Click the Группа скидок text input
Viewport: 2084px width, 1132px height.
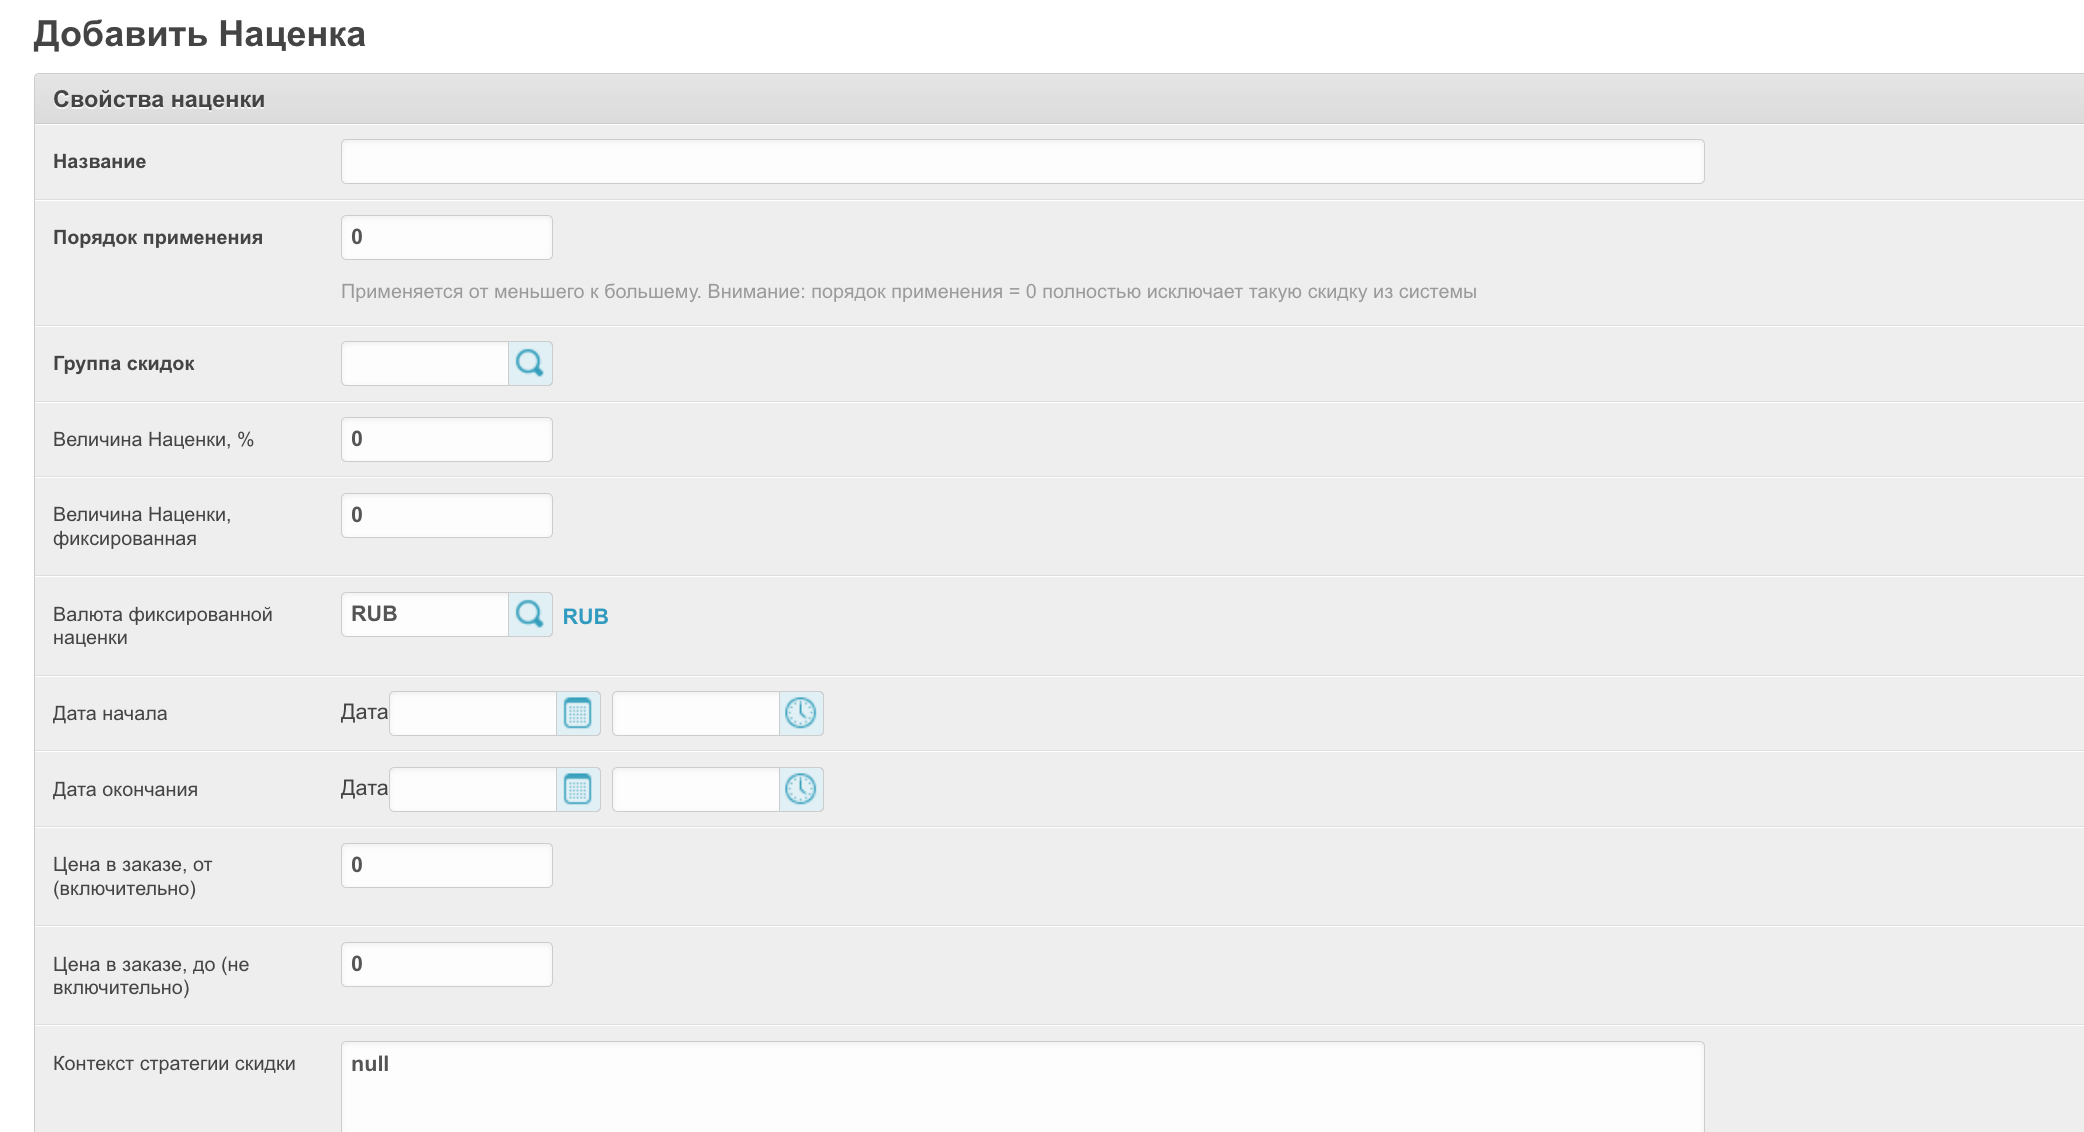424,363
